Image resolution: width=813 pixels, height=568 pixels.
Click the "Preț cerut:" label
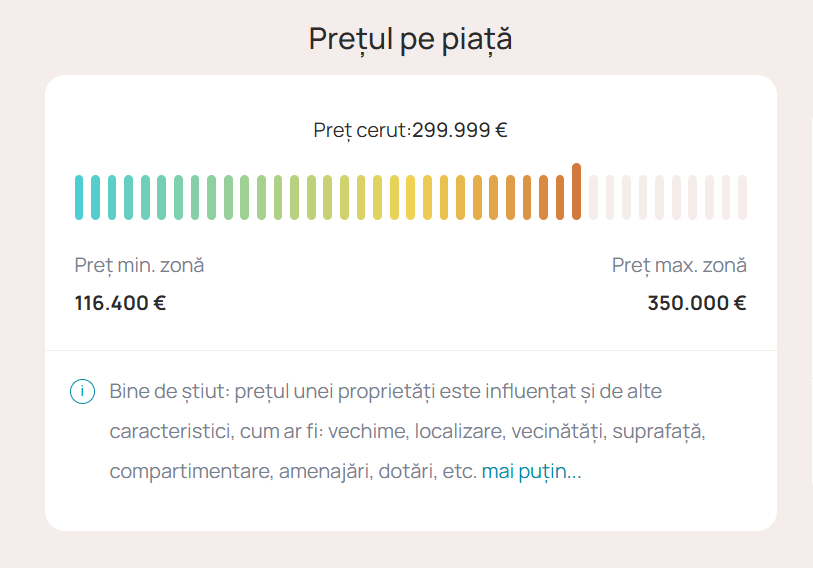[x=362, y=130]
